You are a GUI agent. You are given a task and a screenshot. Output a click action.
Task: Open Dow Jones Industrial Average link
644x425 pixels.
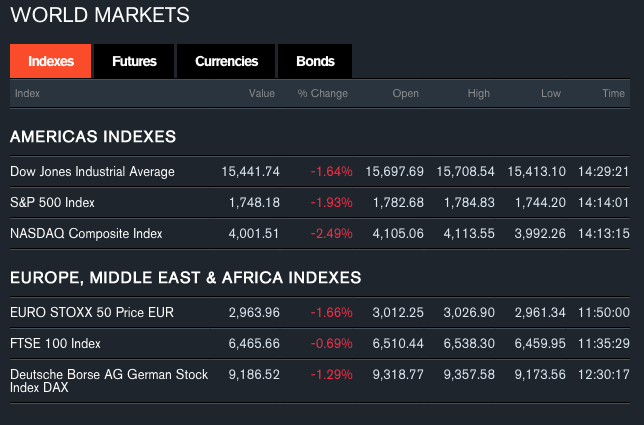[x=92, y=172]
